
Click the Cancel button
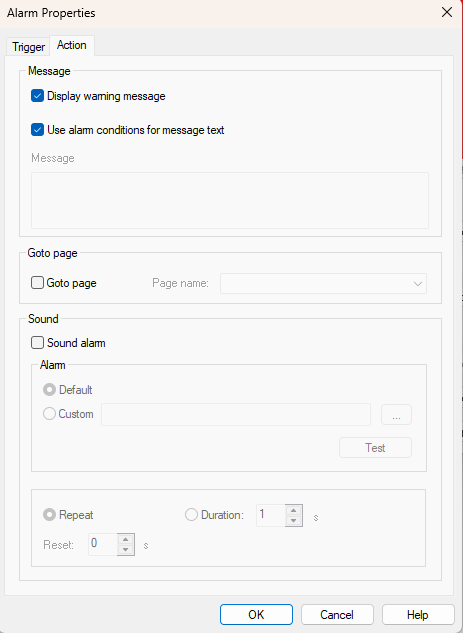[x=337, y=614]
